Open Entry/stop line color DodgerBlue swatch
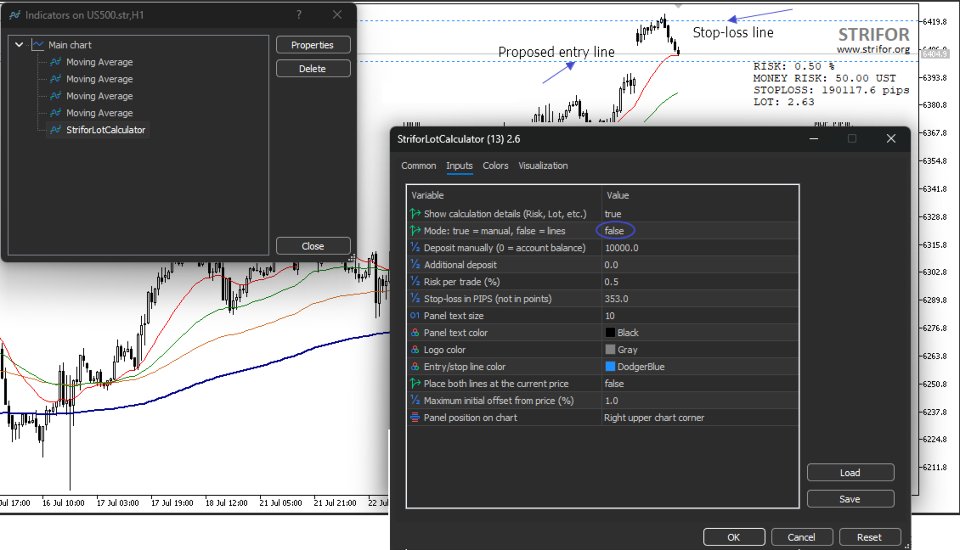This screenshot has height=550, width=960. point(610,366)
